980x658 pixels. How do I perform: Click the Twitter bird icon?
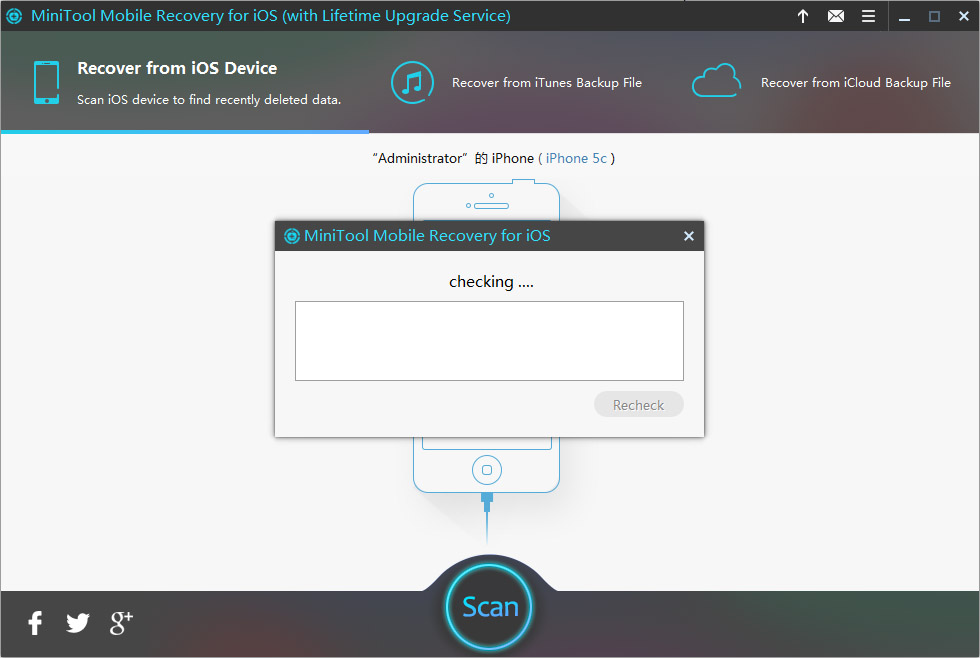coord(78,623)
